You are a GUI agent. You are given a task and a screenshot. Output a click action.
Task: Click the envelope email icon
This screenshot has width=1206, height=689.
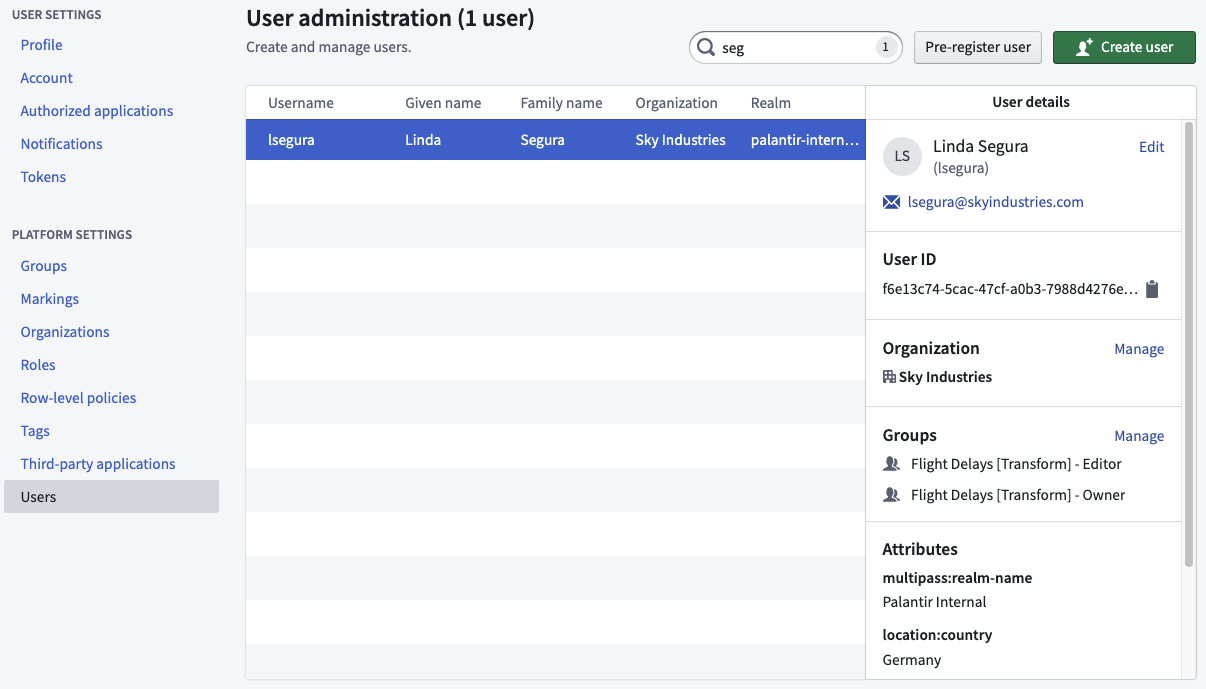(x=892, y=202)
